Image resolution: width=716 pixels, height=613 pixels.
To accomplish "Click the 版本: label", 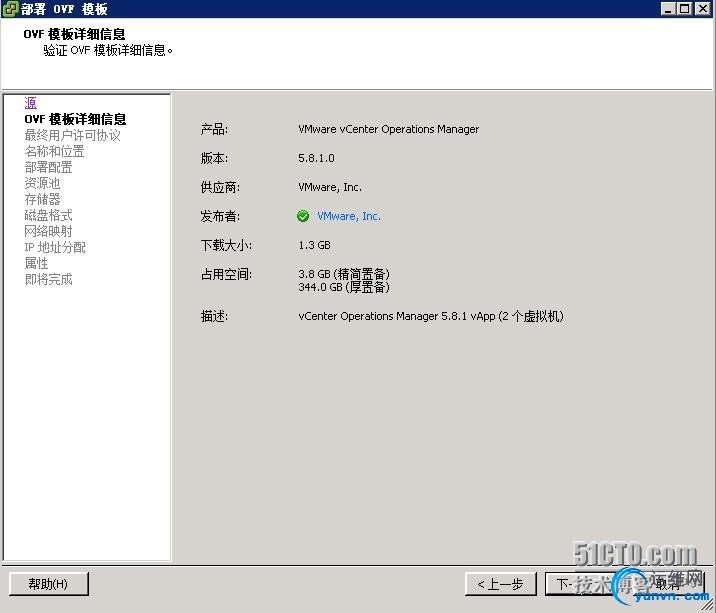I will click(214, 158).
